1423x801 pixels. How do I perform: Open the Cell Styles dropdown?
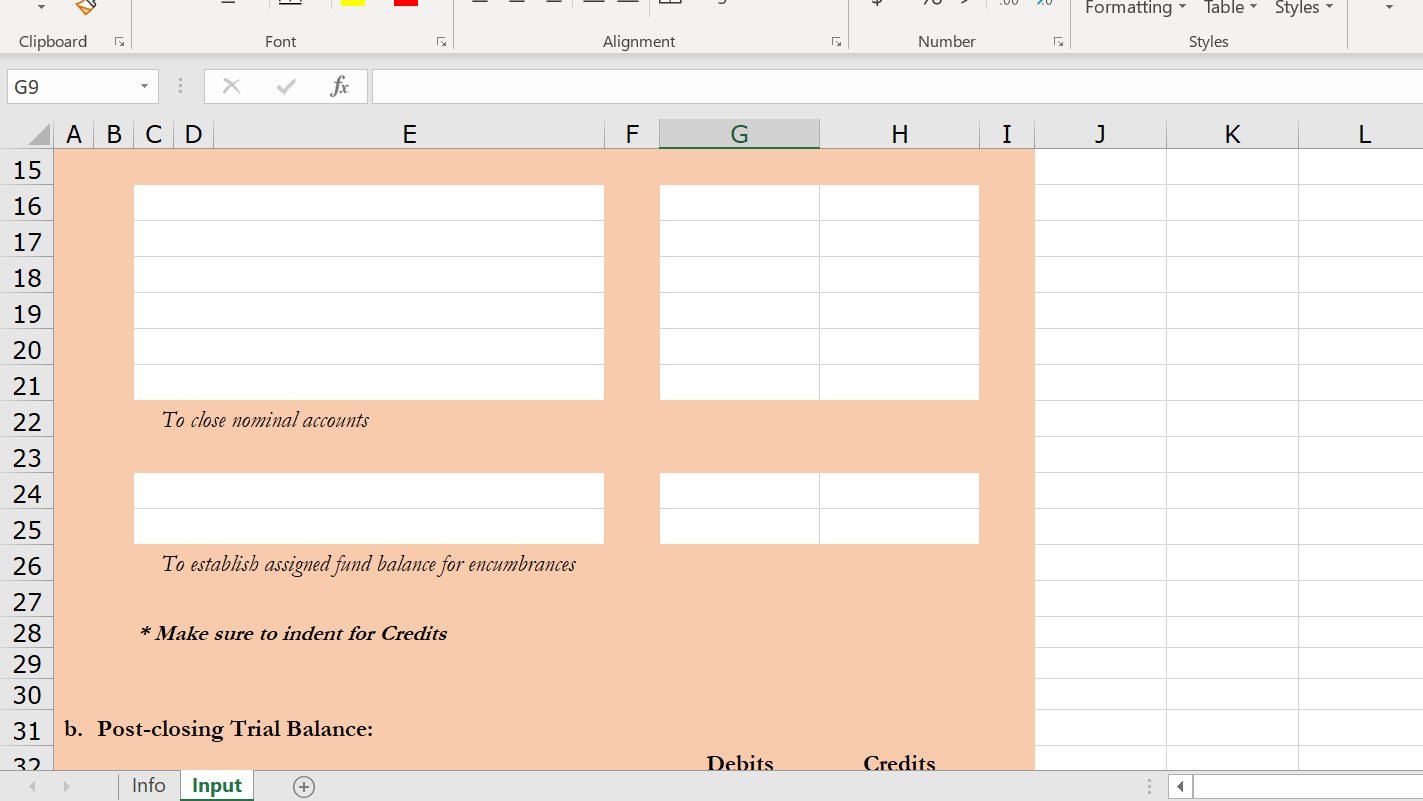pyautogui.click(x=1304, y=8)
